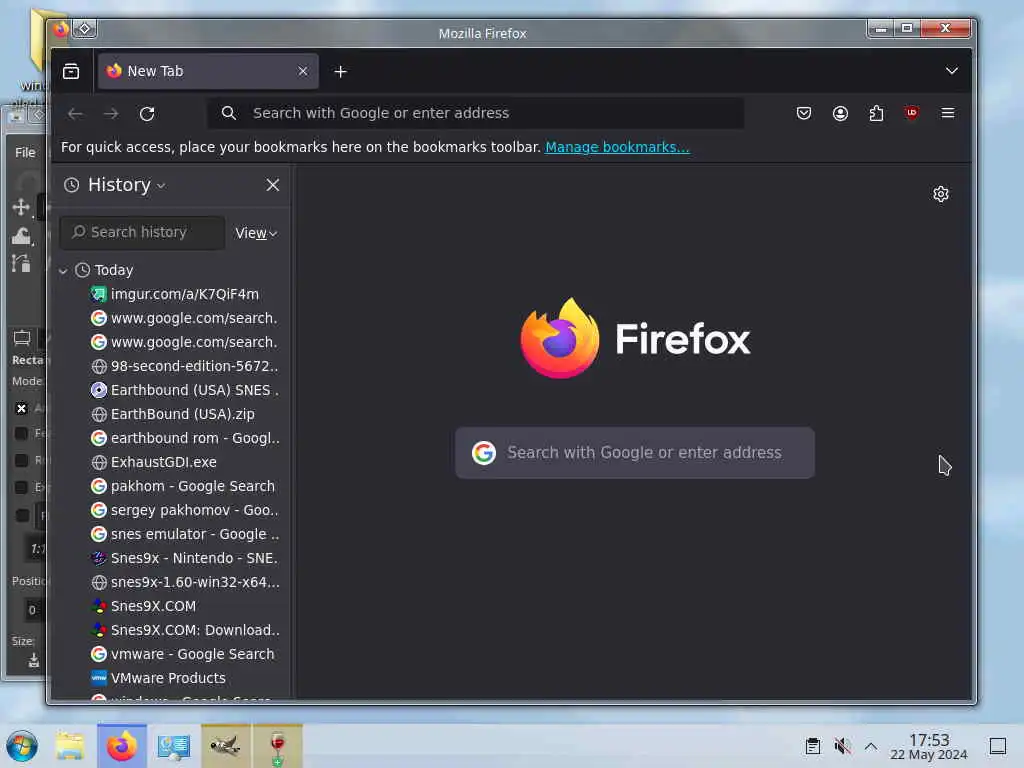The image size is (1024, 768).
Task: Click the center Google search box
Action: 635,453
